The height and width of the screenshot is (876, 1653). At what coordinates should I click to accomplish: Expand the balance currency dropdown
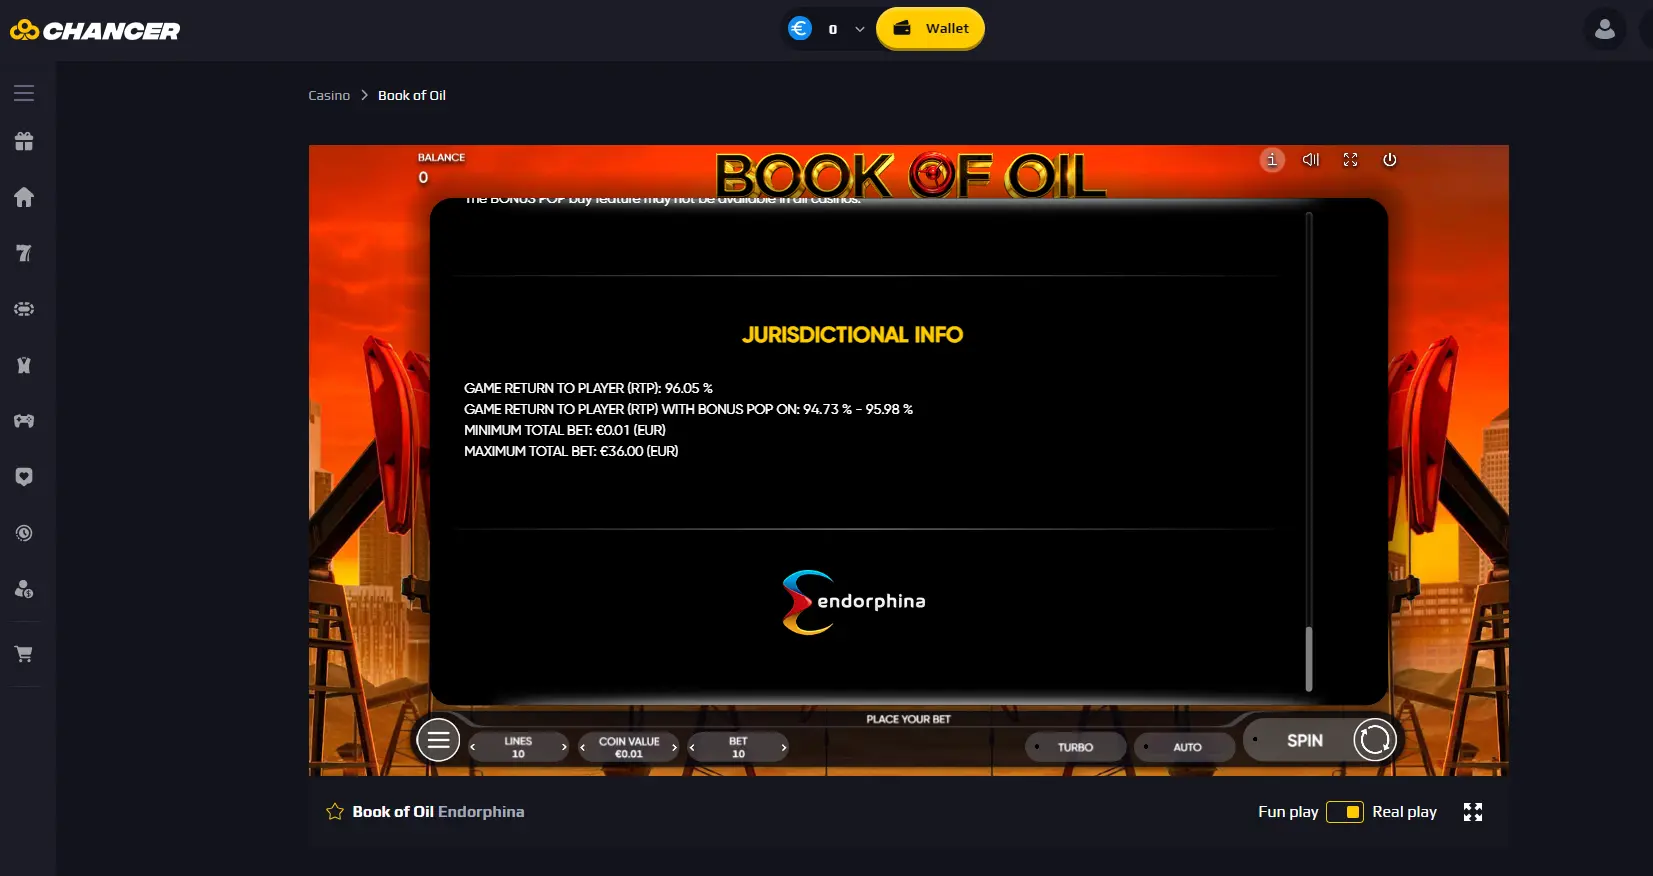pyautogui.click(x=860, y=29)
